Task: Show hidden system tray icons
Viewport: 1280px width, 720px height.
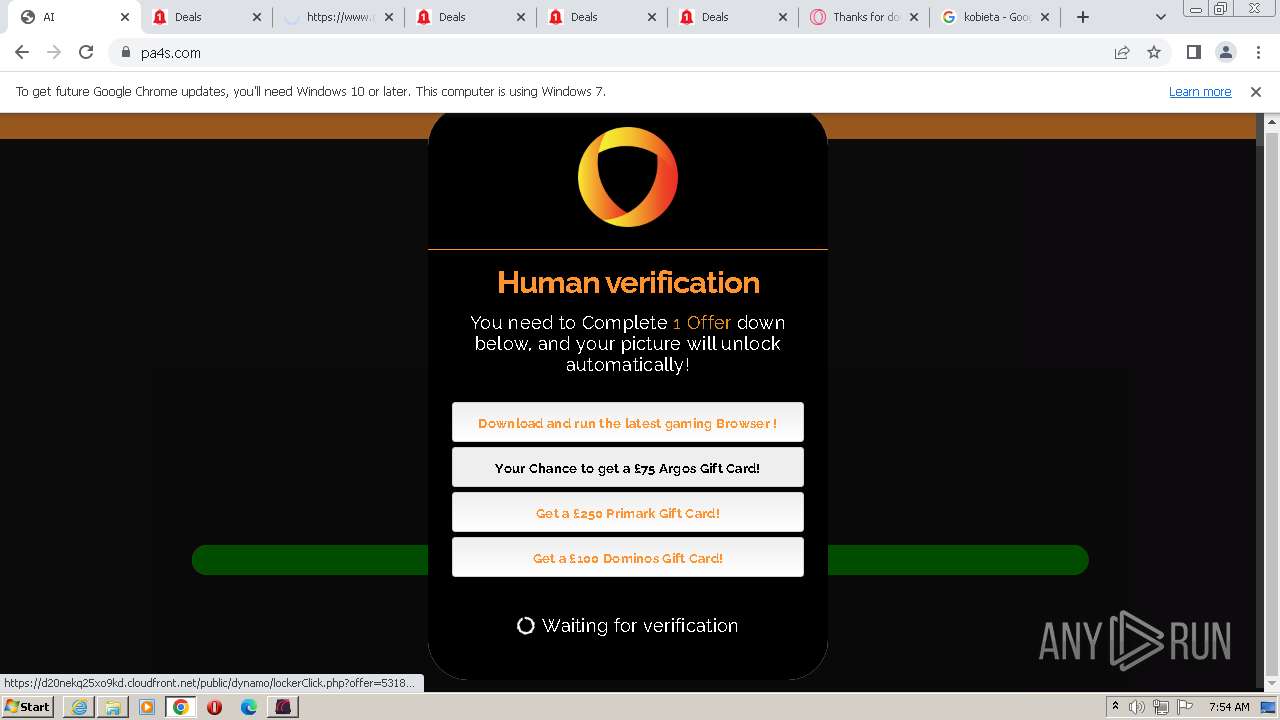Action: (x=1115, y=707)
